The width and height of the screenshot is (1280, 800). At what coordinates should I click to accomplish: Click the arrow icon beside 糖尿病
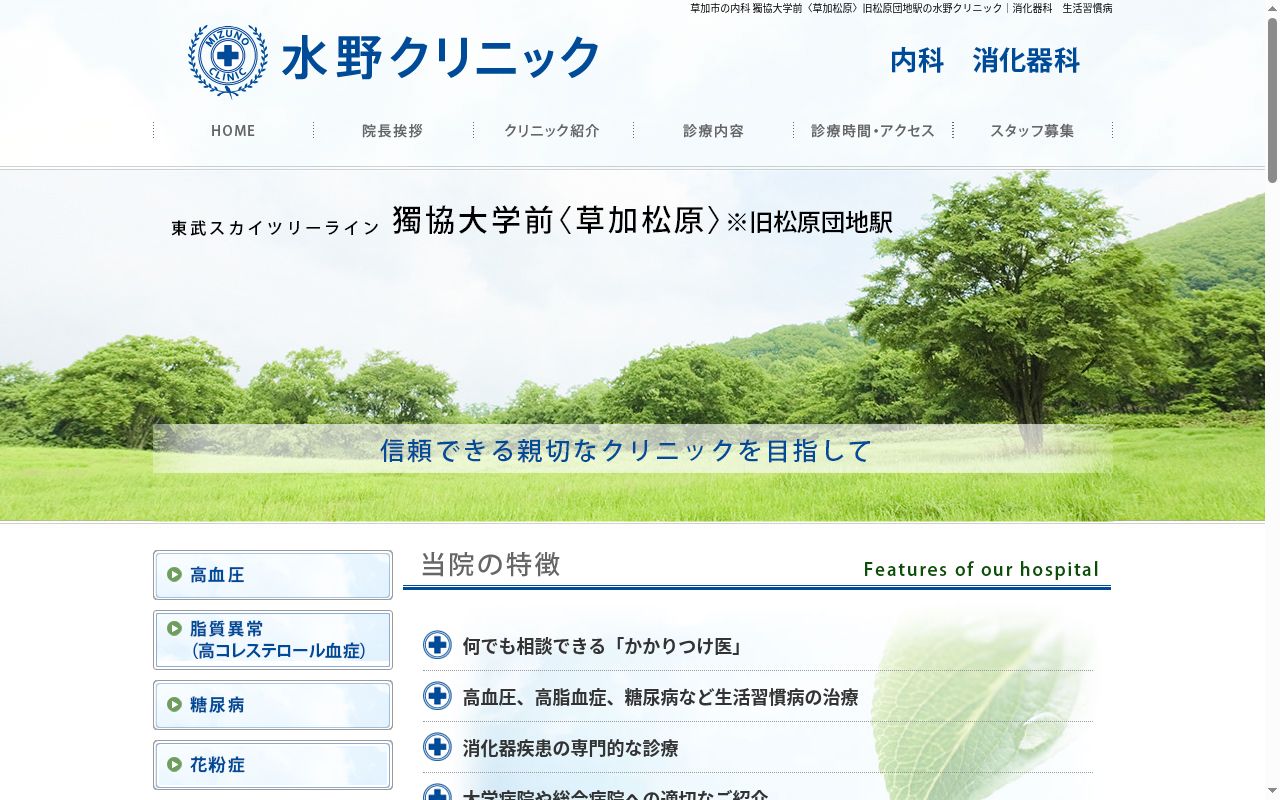[x=175, y=705]
